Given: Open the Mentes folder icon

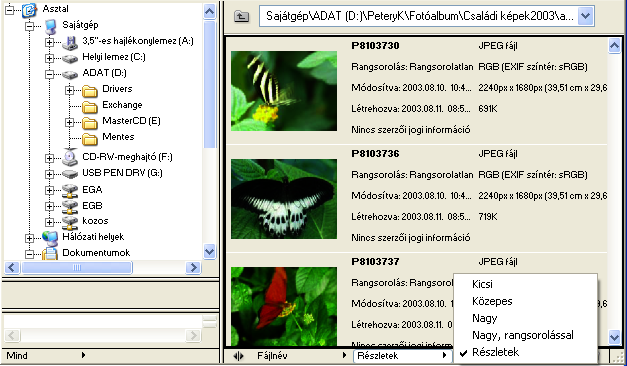Looking at the screenshot, I should point(90,138).
